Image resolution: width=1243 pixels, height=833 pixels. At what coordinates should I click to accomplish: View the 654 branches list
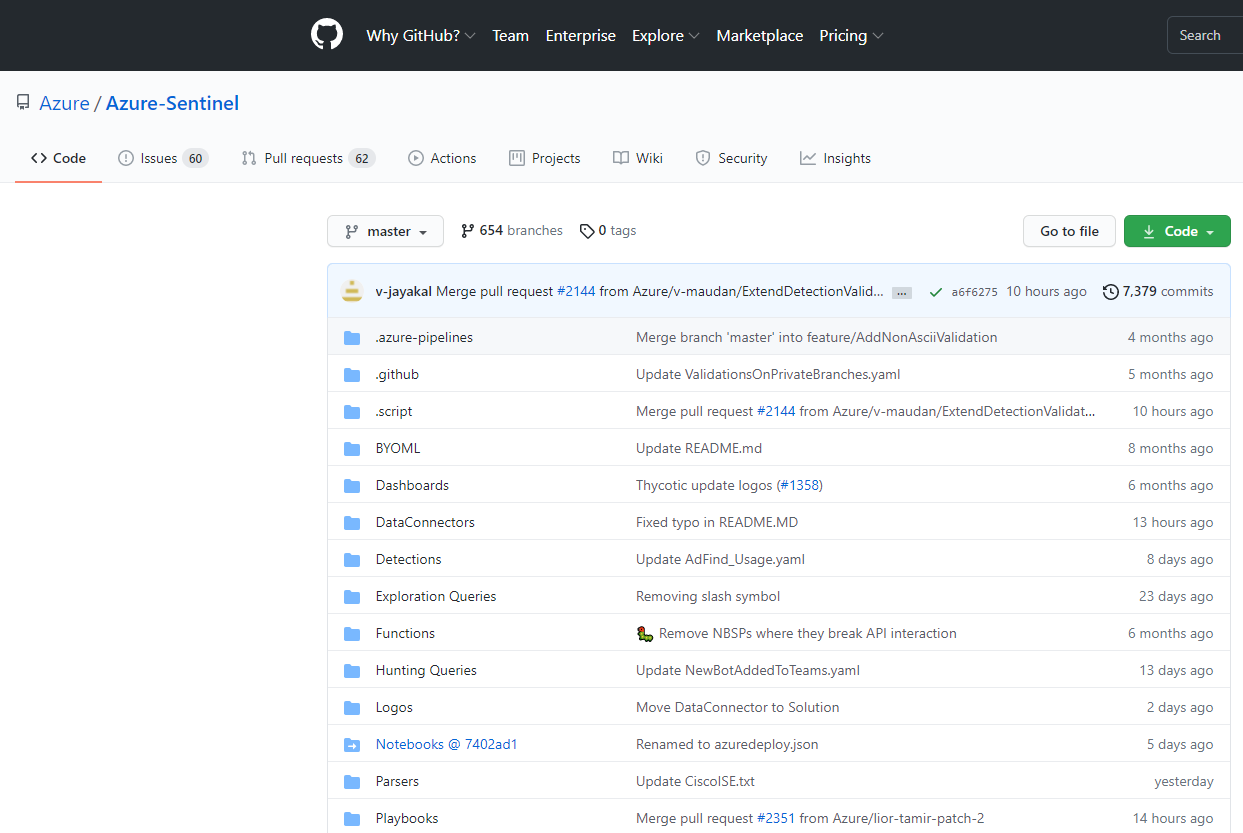point(511,230)
